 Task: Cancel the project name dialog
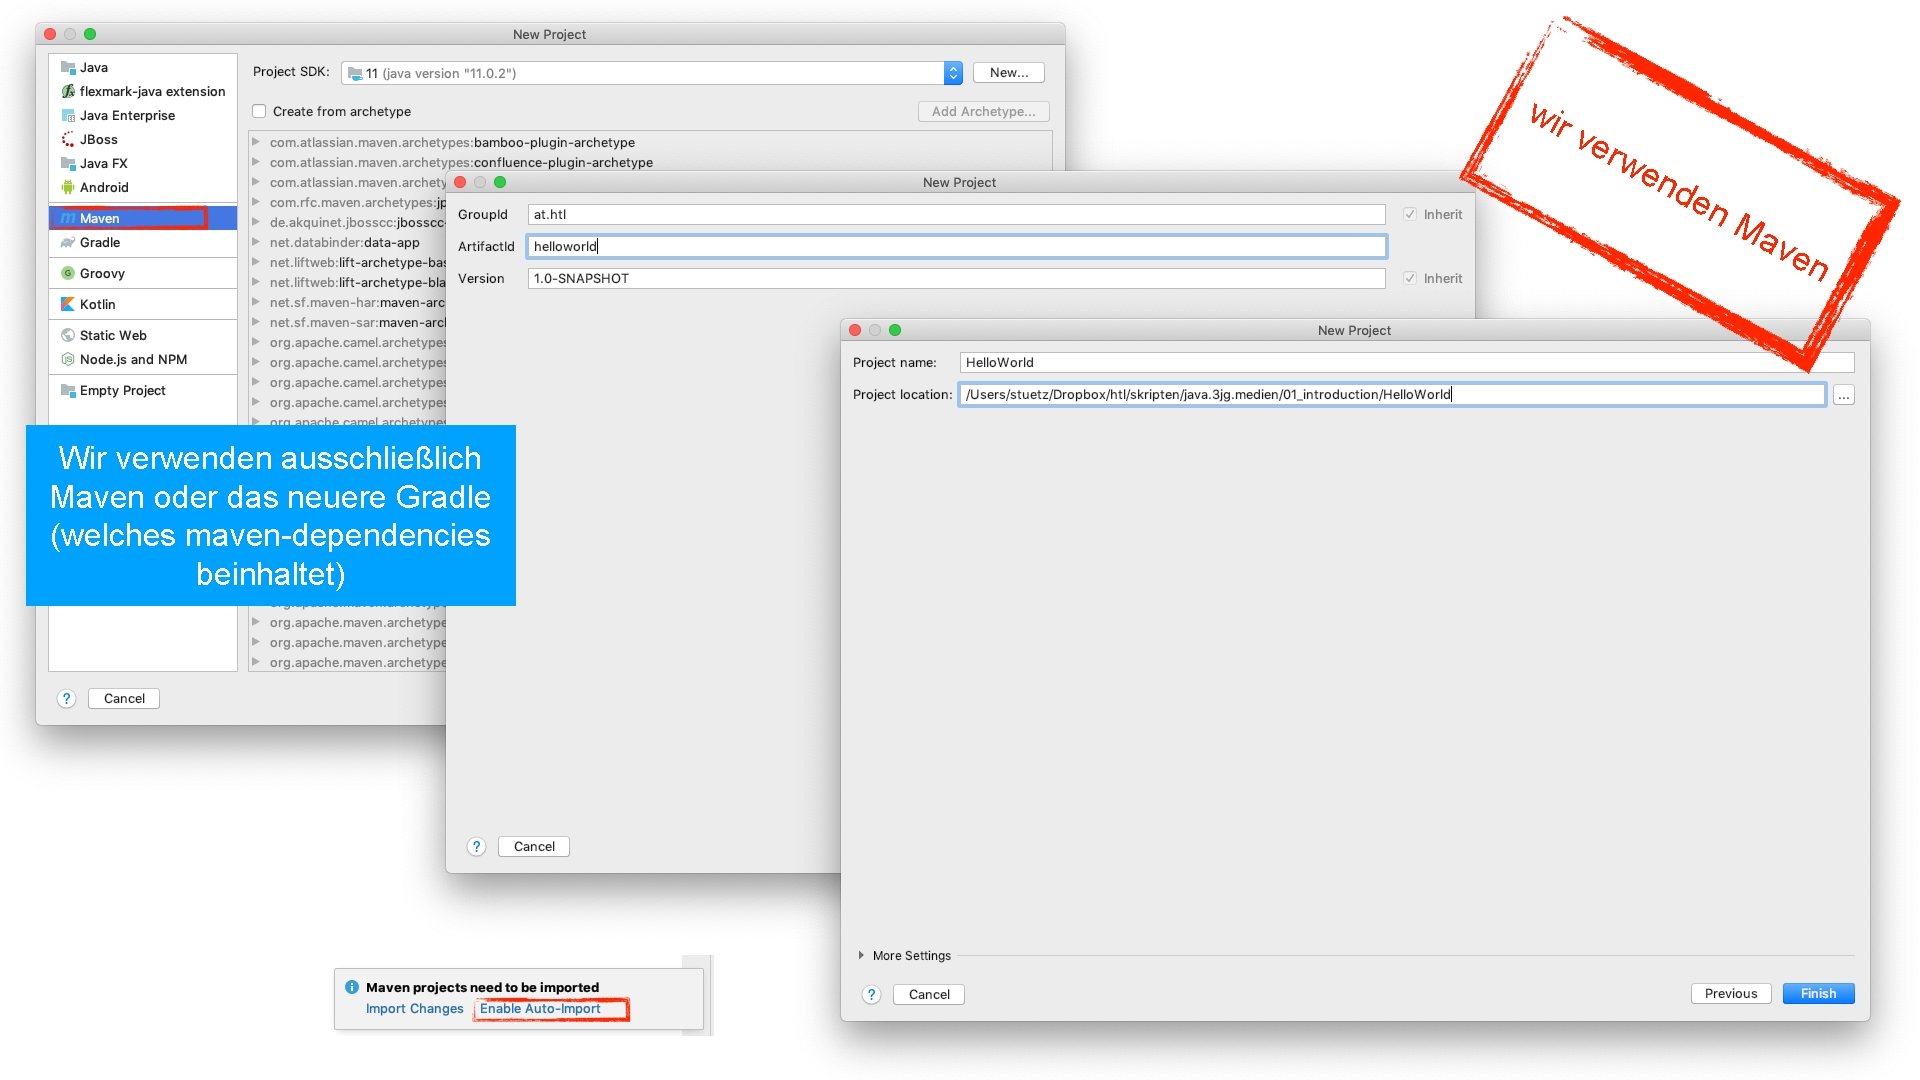pos(929,994)
